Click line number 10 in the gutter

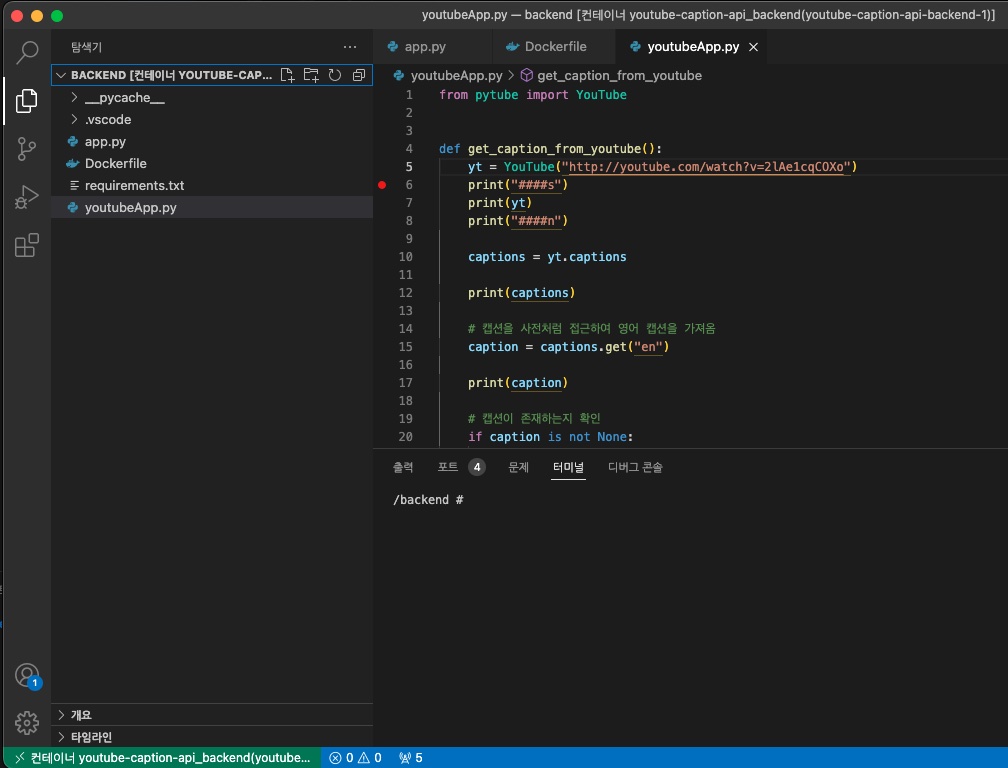click(x=406, y=257)
